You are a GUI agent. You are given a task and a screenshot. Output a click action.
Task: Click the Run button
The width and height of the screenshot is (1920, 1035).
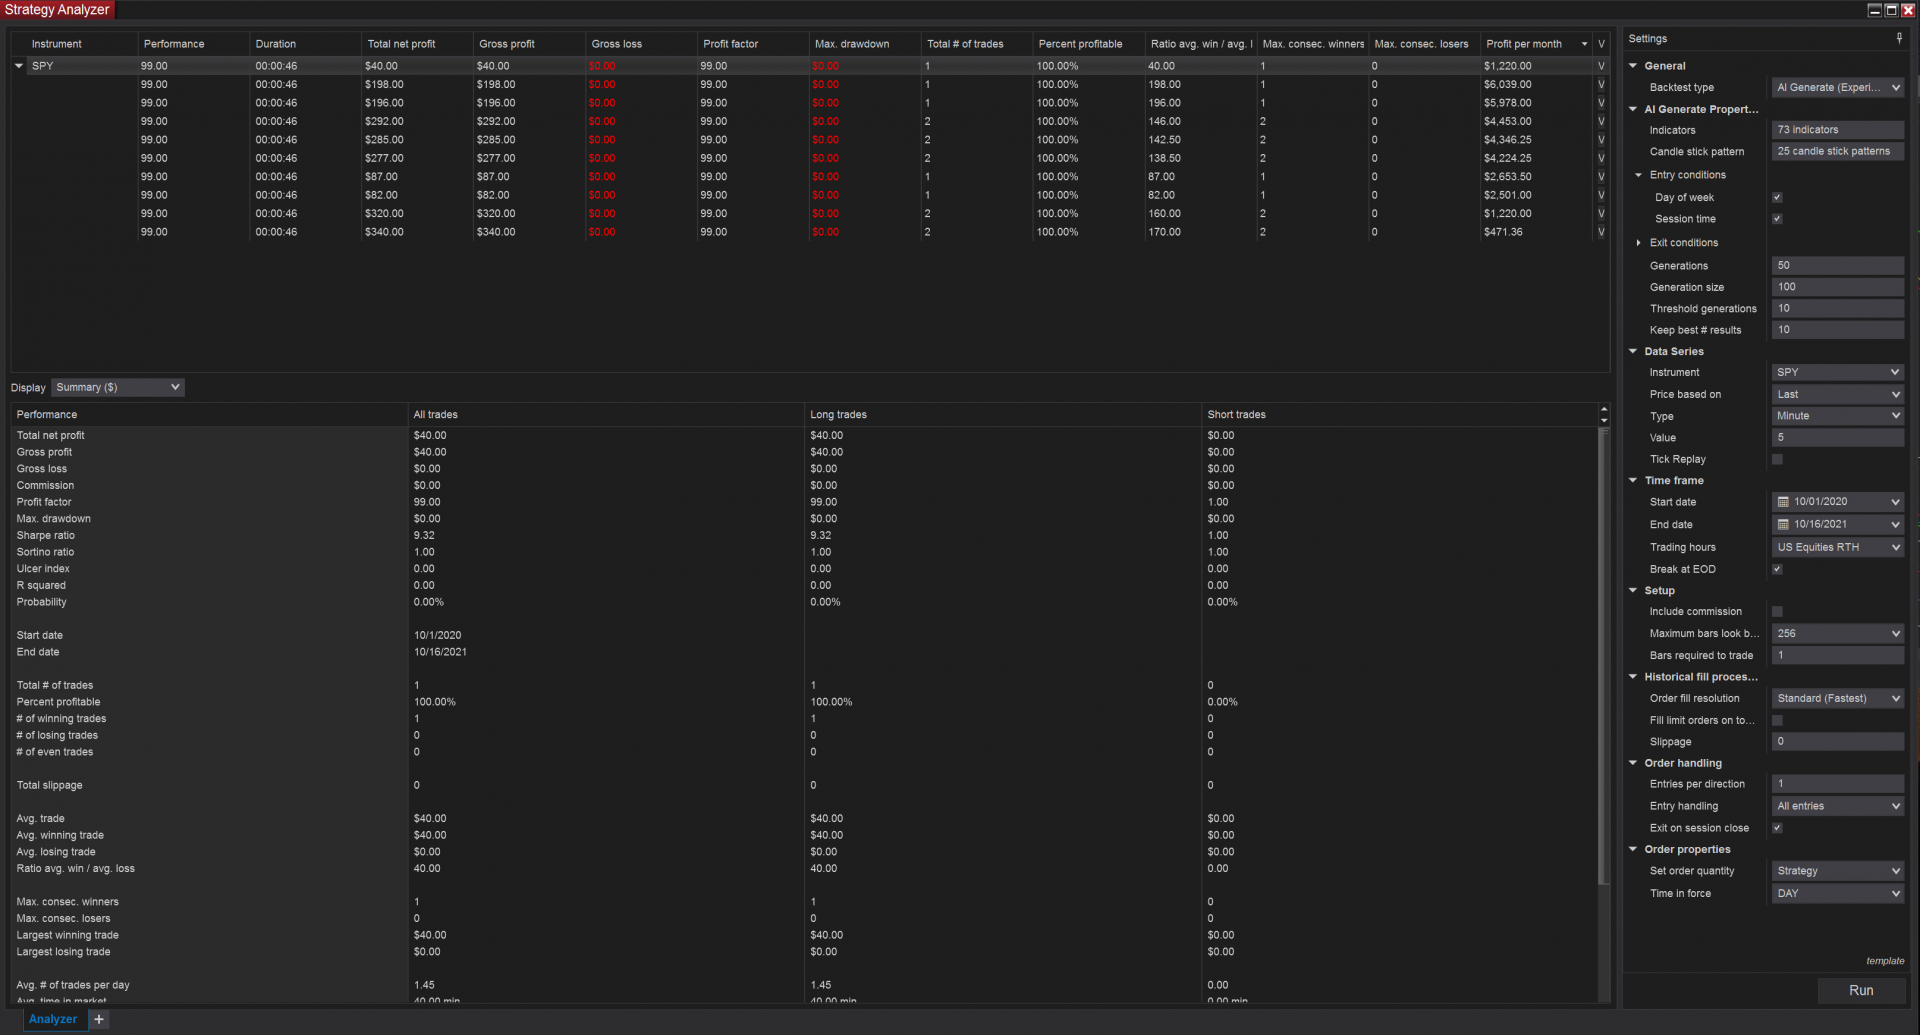click(x=1861, y=989)
